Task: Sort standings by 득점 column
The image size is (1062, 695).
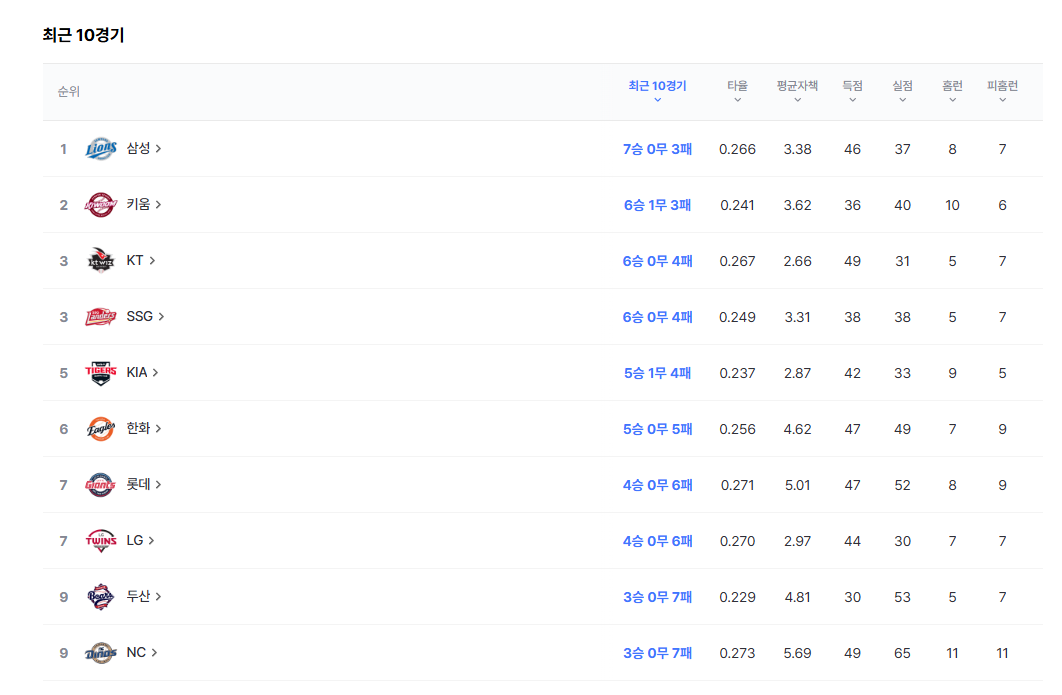Action: click(x=852, y=91)
